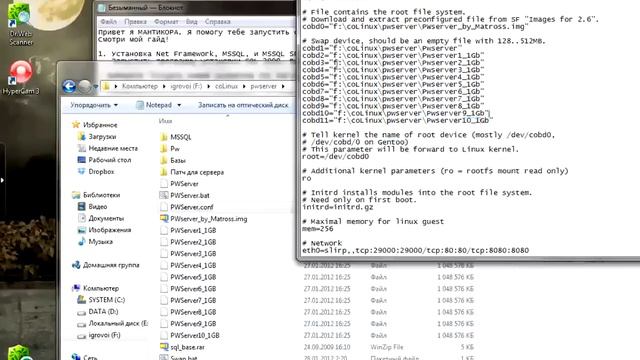Screen dimensions: 640x360
Task: Select the PWserver_by_Matross.img file icon
Action: click(x=164, y=219)
